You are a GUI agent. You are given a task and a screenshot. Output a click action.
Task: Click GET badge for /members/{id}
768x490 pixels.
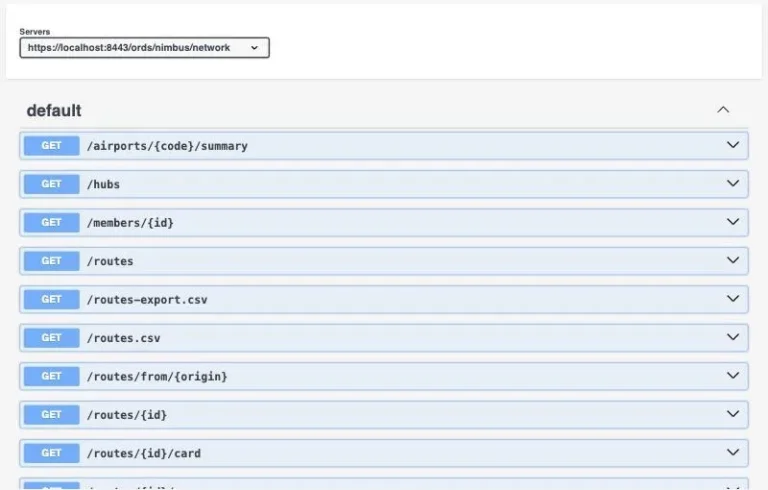51,222
